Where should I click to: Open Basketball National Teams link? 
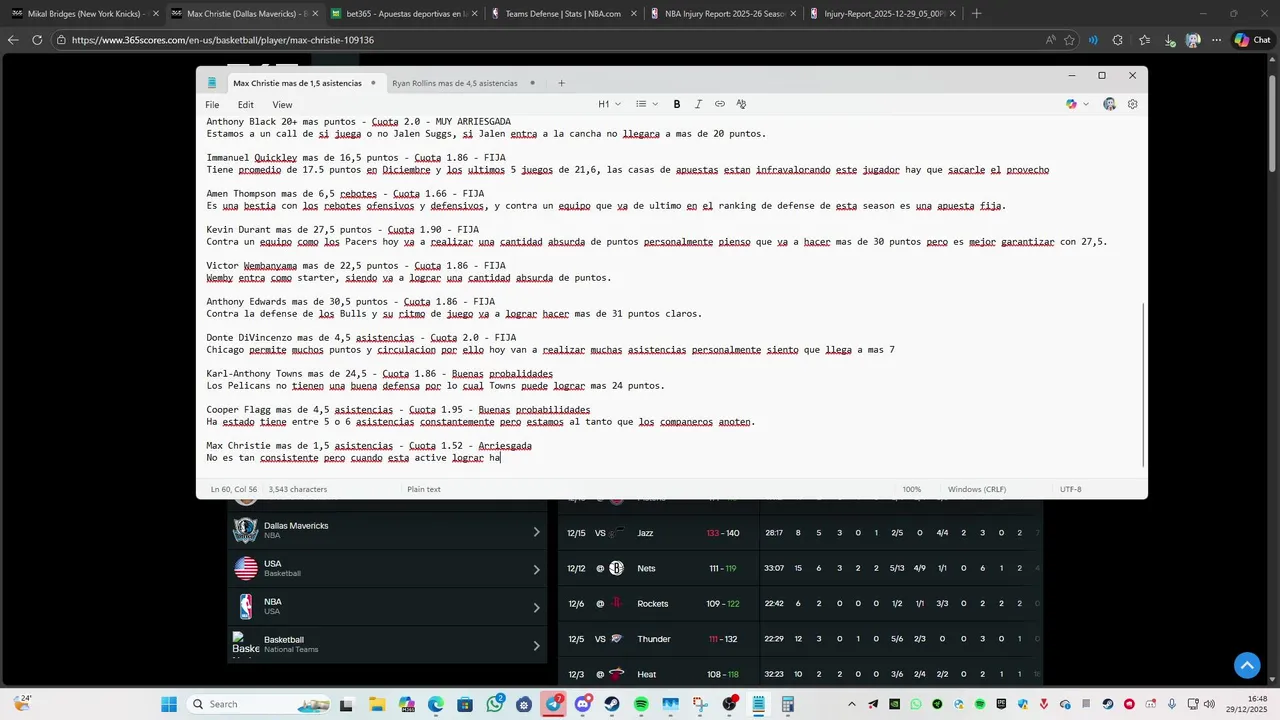tap(389, 645)
